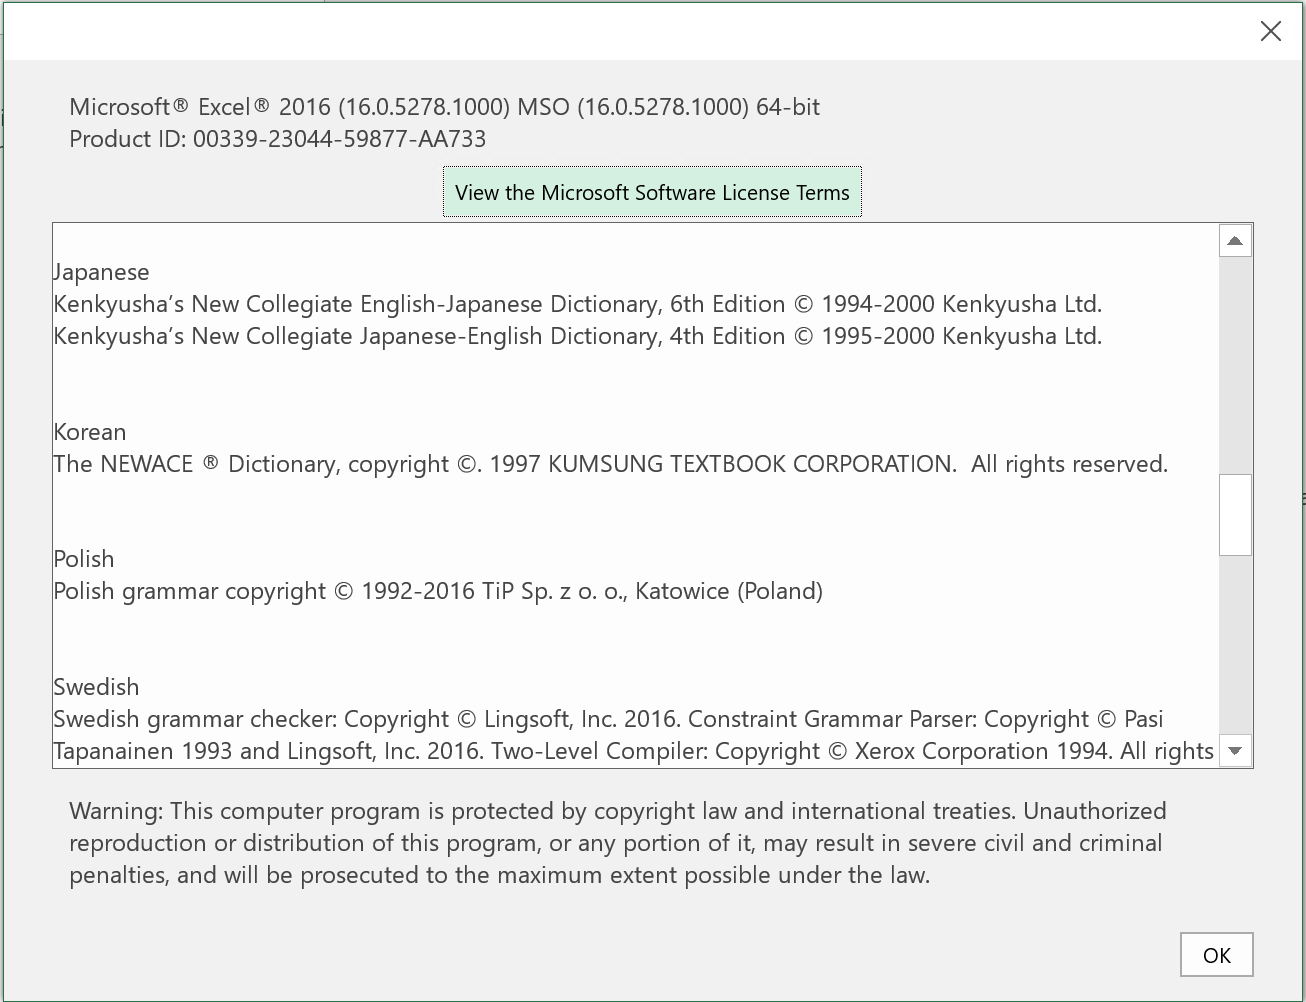
Task: Click the Kenkyusha English-Japanese Dictionary line
Action: tap(577, 304)
